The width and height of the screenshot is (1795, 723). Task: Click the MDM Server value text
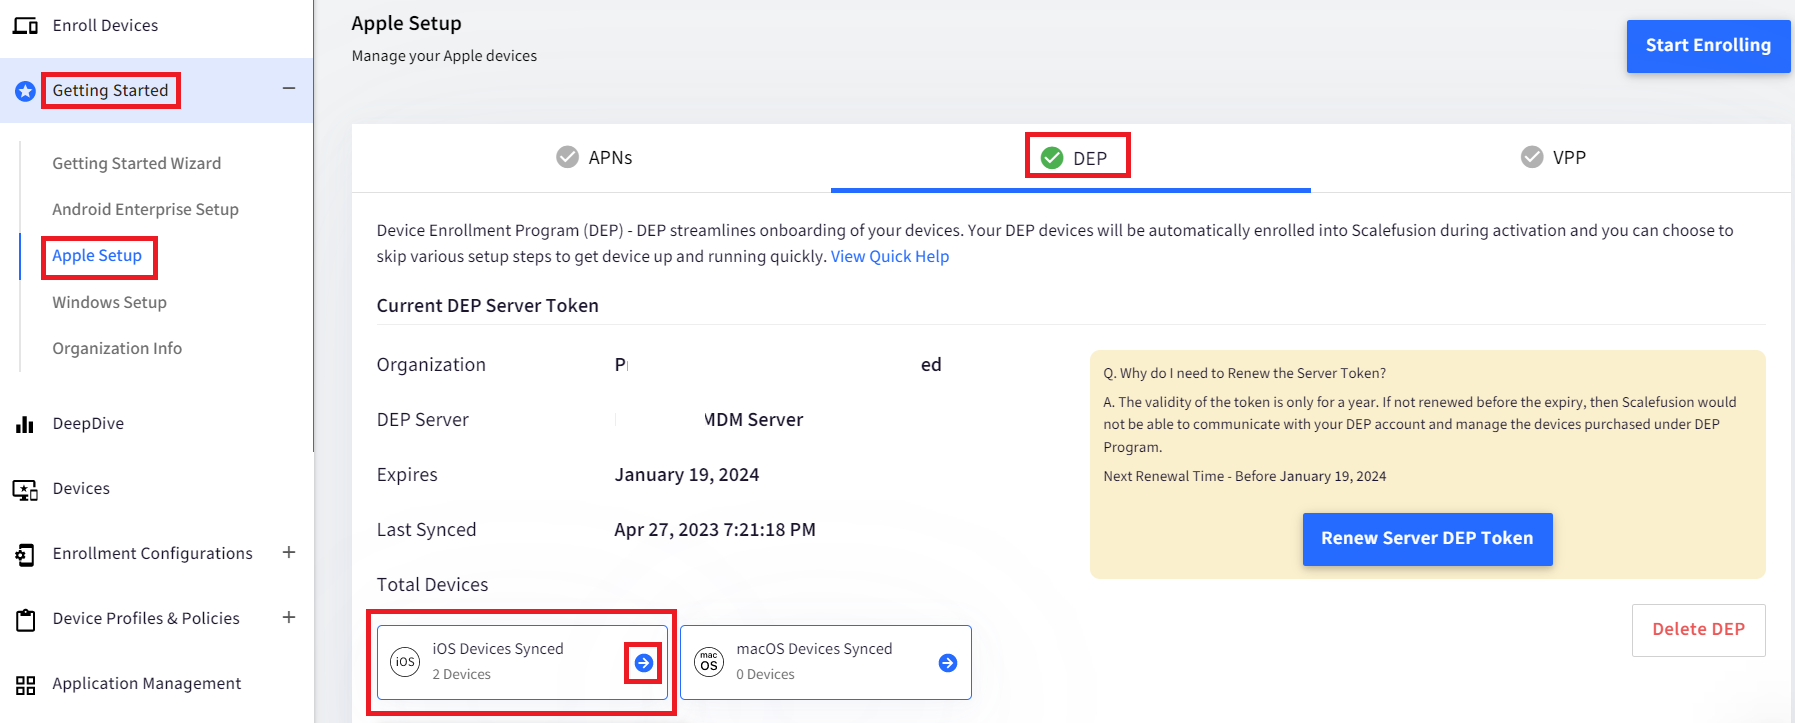(754, 420)
